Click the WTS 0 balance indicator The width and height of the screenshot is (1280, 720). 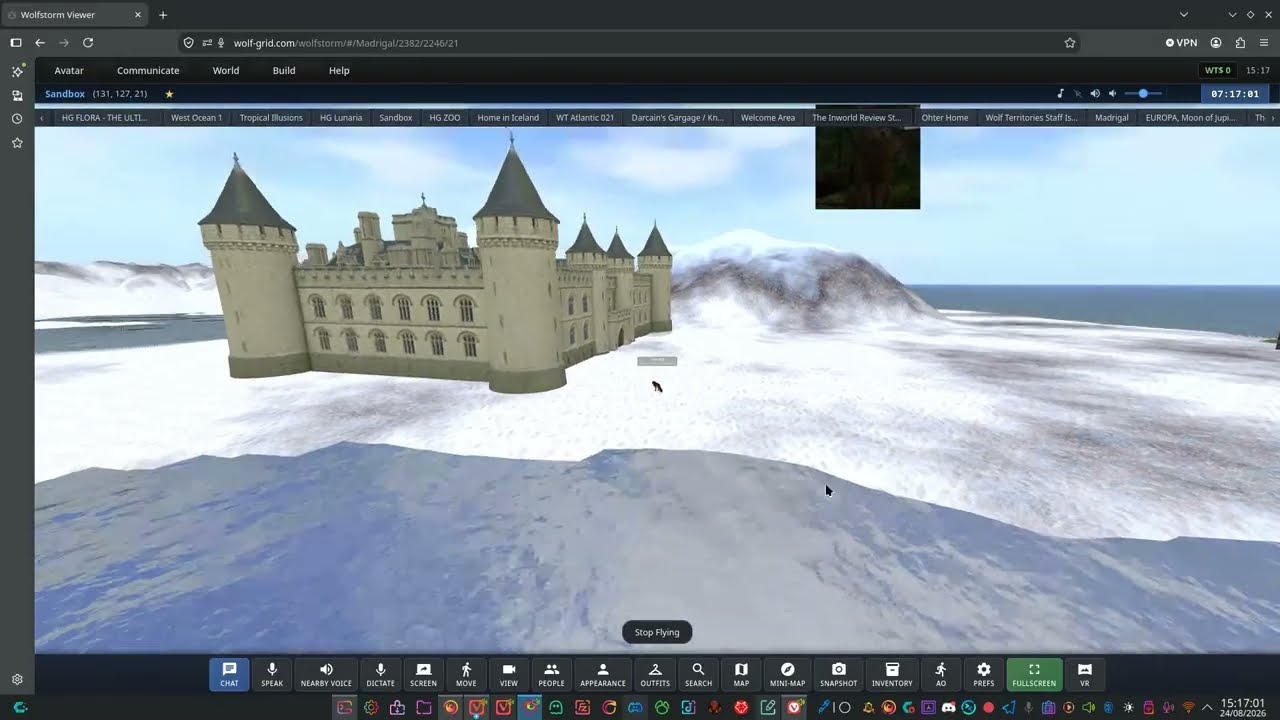point(1218,70)
